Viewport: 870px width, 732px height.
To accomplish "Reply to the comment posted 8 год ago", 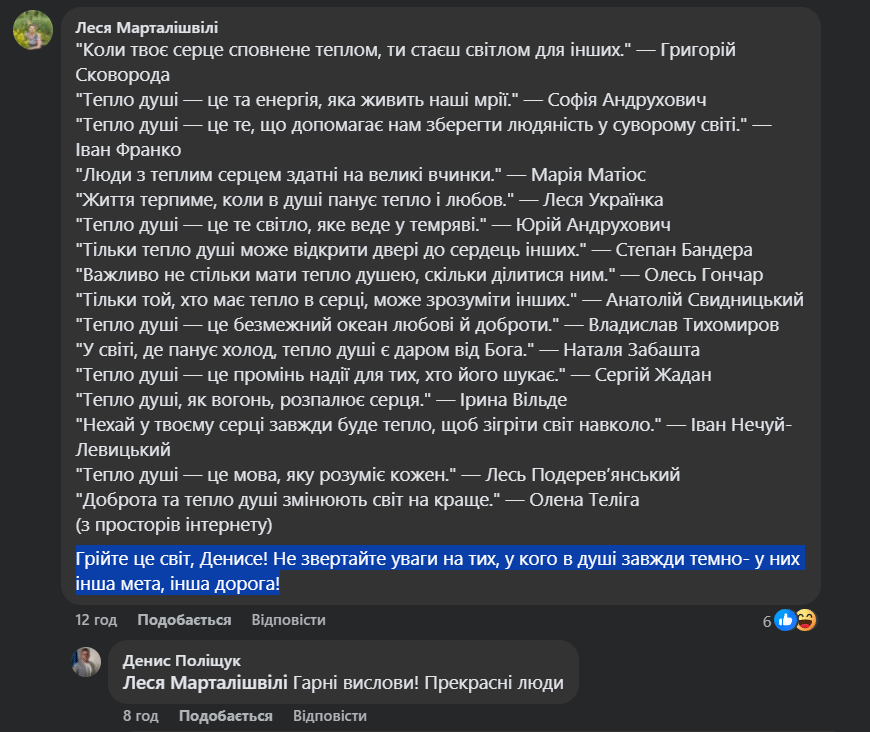I will [x=329, y=716].
